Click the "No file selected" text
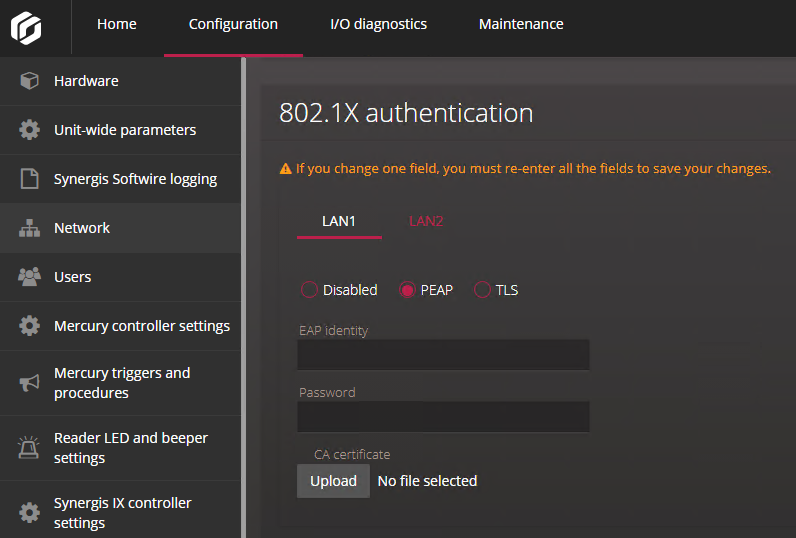Image resolution: width=796 pixels, height=538 pixels. tap(427, 481)
